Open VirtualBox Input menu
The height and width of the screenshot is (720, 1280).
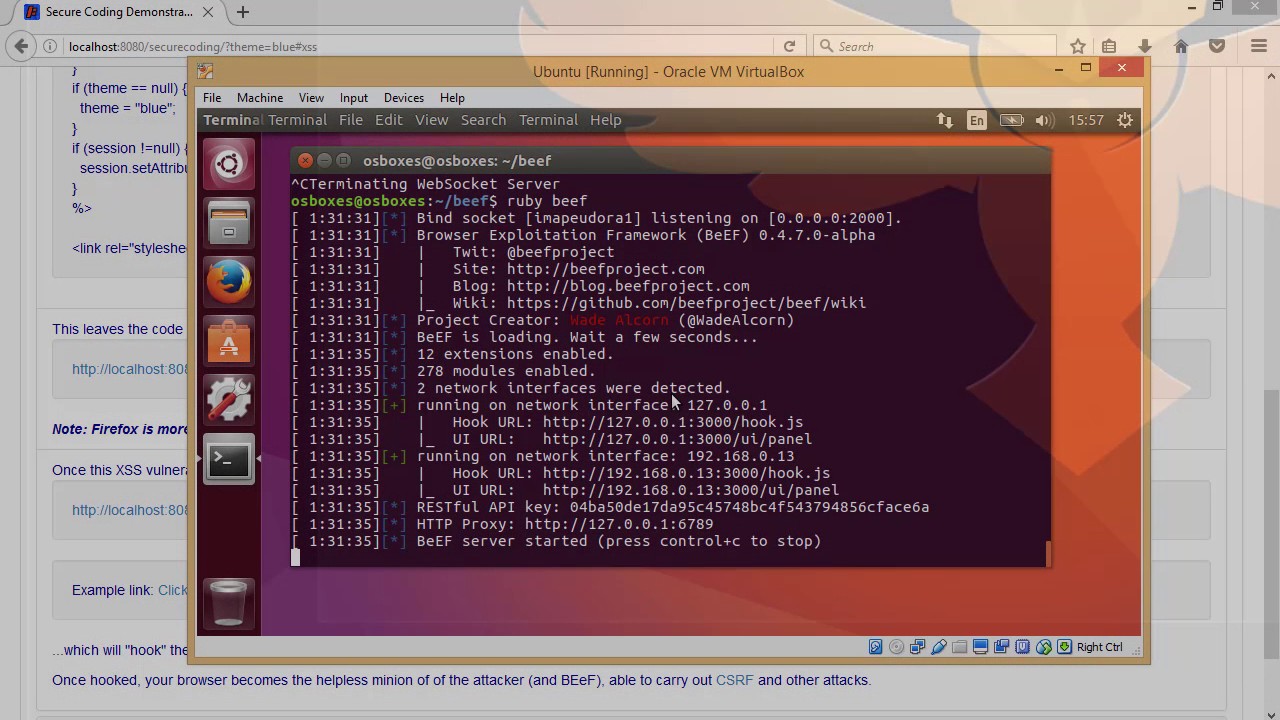354,98
